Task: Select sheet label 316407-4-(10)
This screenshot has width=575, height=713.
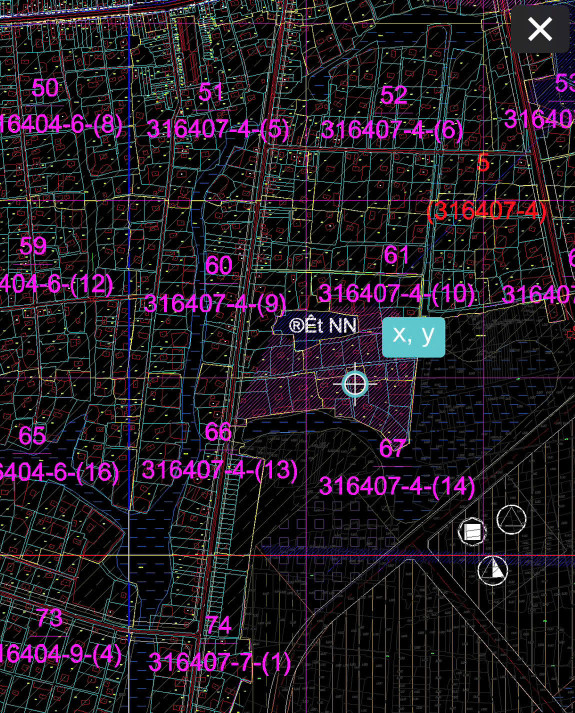Action: [396, 293]
